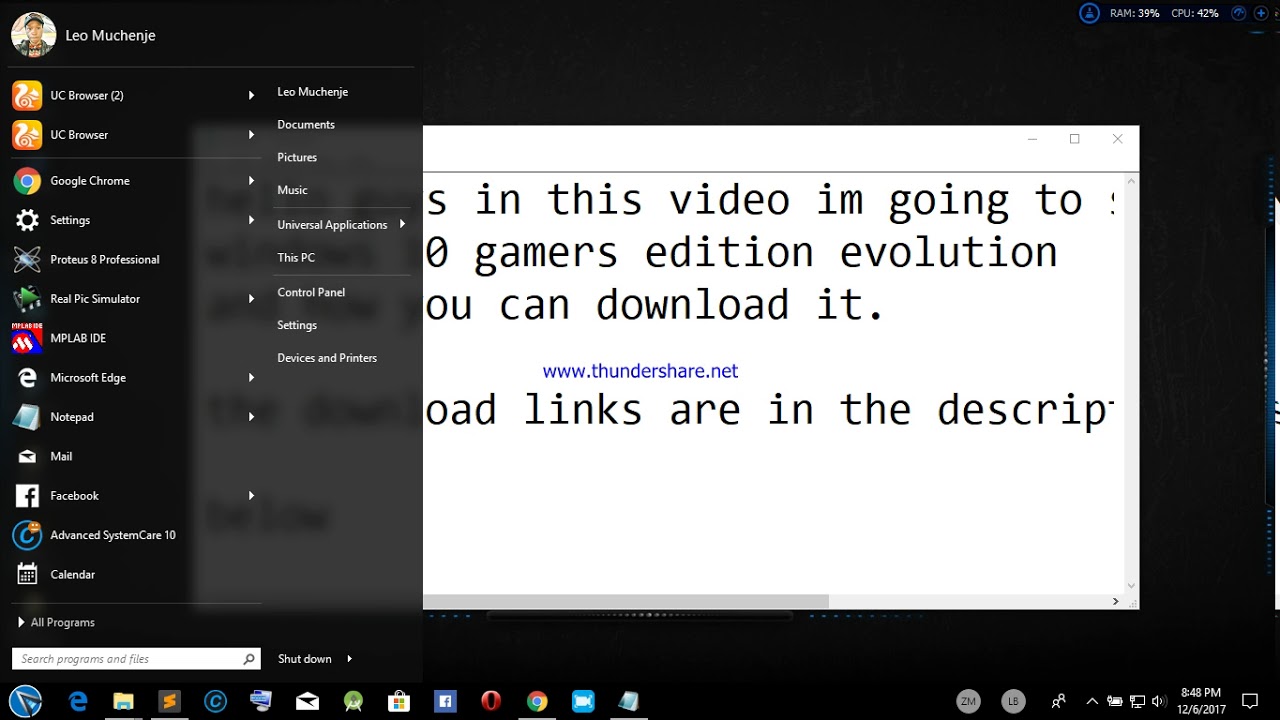Click the search magnifier icon
This screenshot has width=1280, height=720.
click(x=249, y=659)
